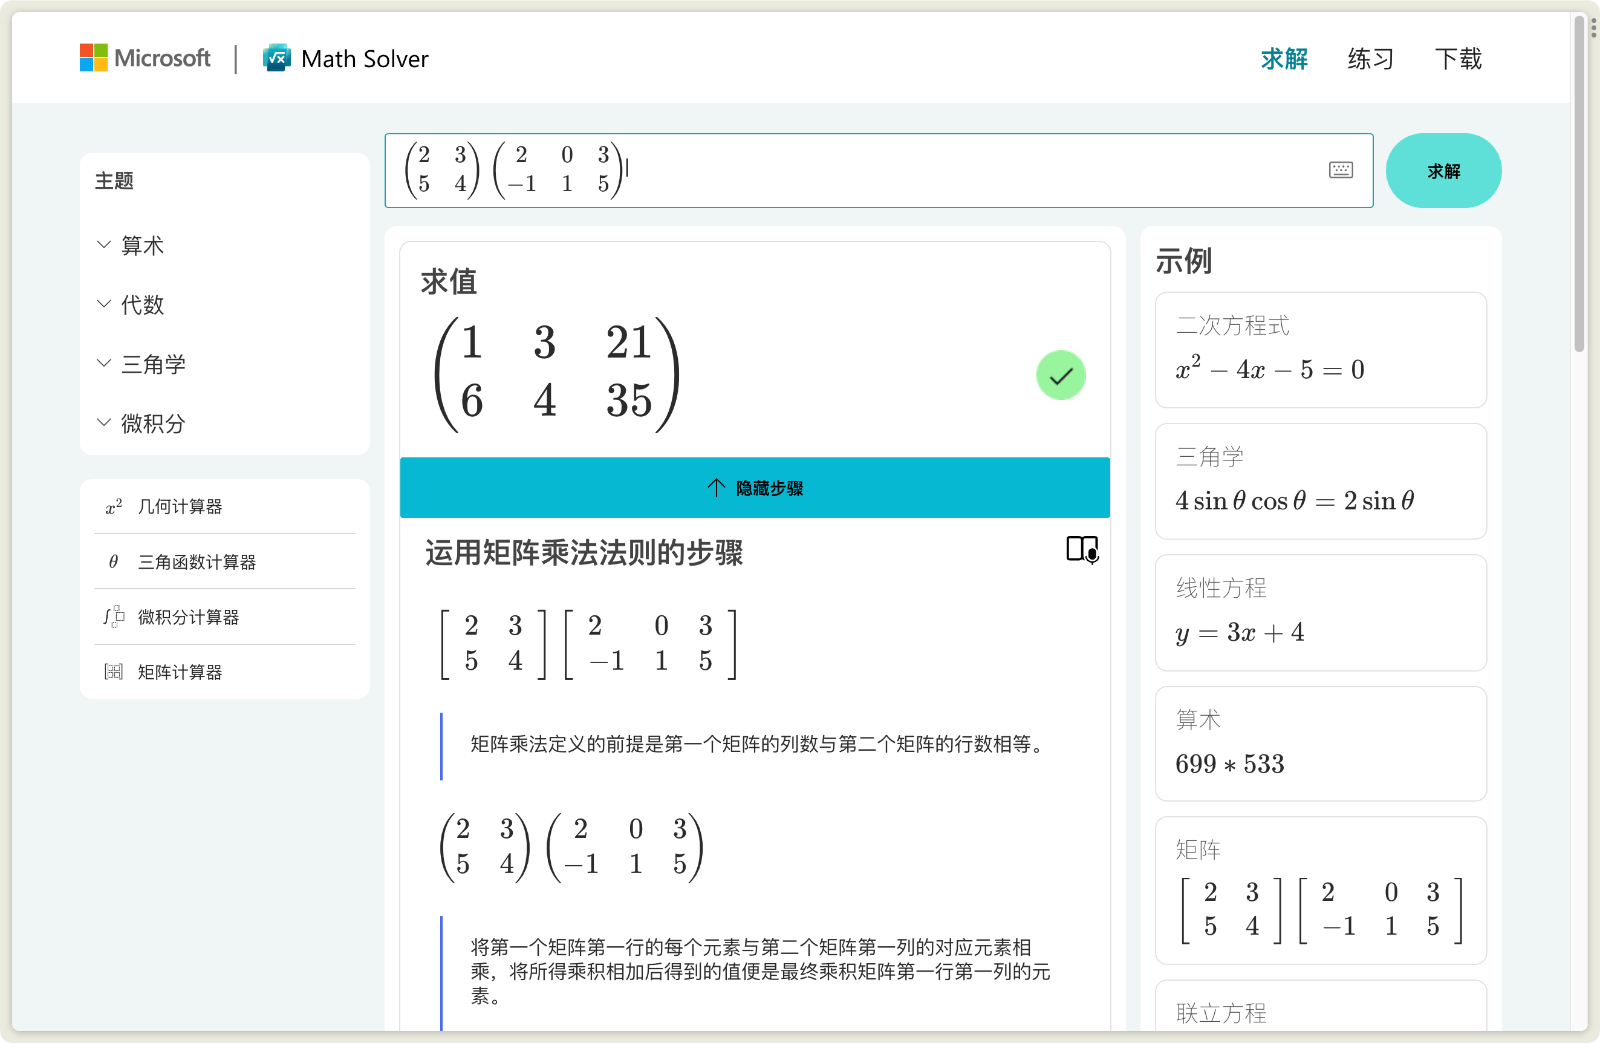Open 三角函数计算器 link
The width and height of the screenshot is (1600, 1043).
197,562
